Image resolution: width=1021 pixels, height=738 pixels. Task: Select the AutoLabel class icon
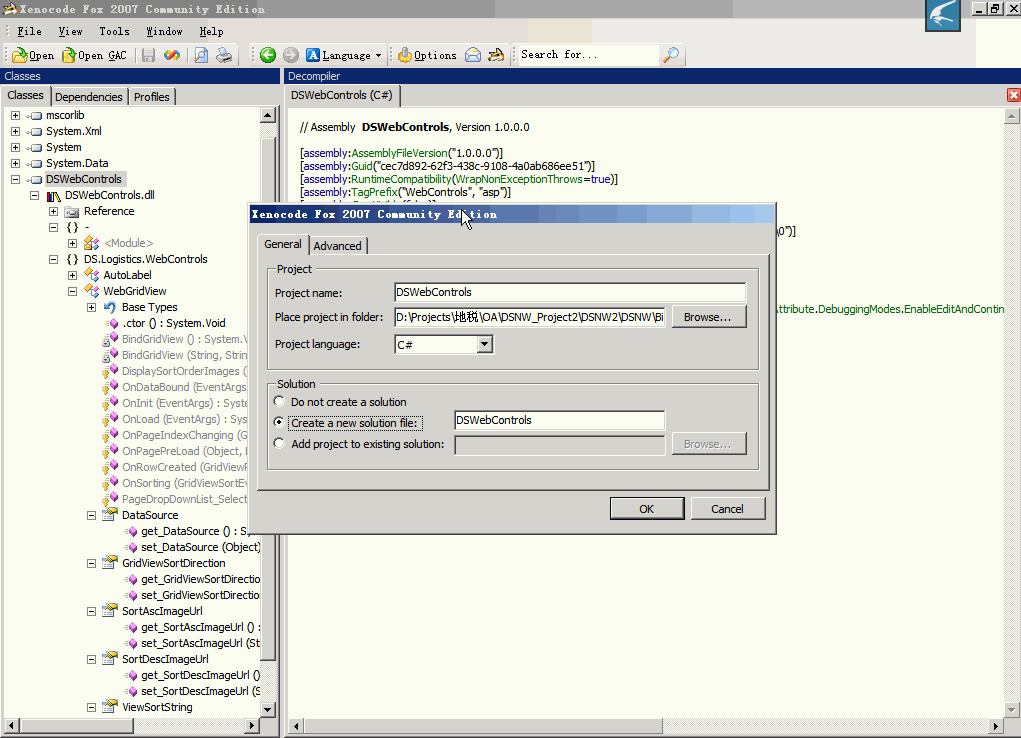pyautogui.click(x=92, y=275)
